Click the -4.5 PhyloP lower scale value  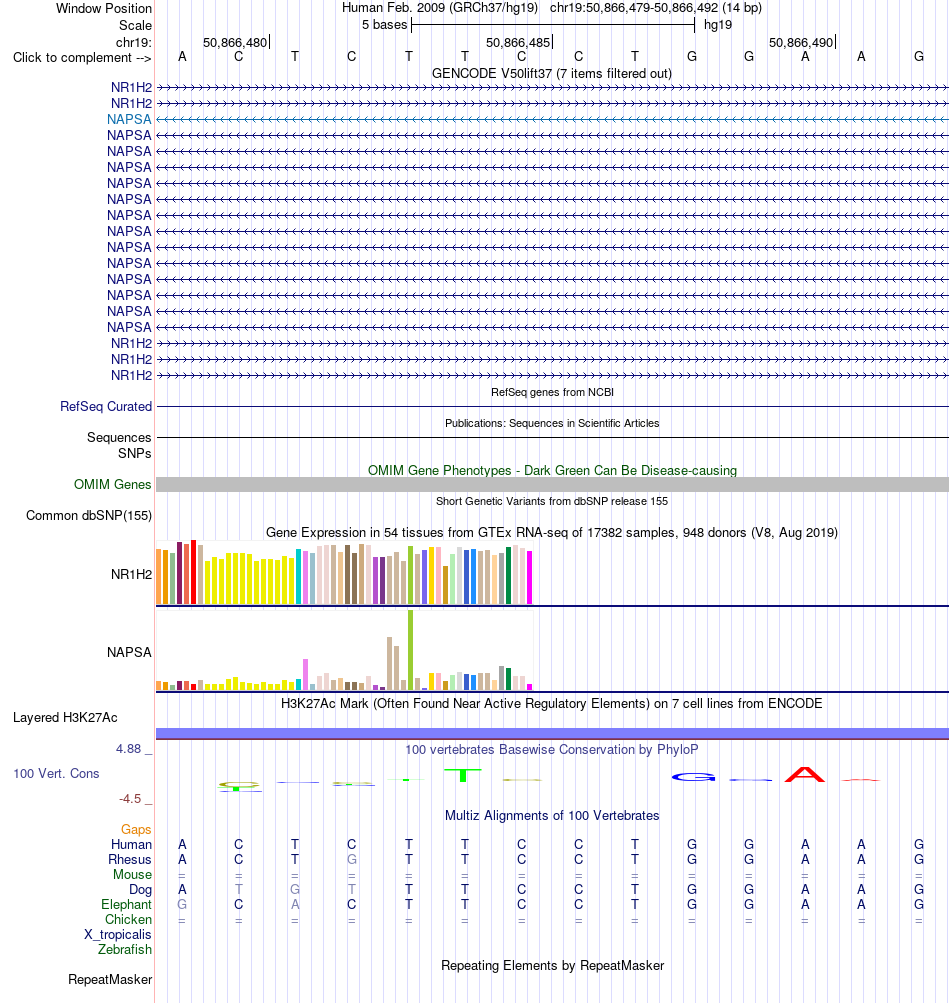click(x=130, y=799)
